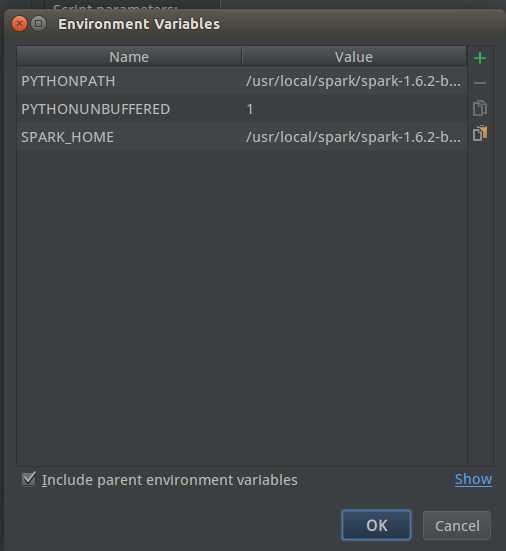Click empty area of the variables table
Screen dimensions: 506x551
pyautogui.click(x=242, y=306)
